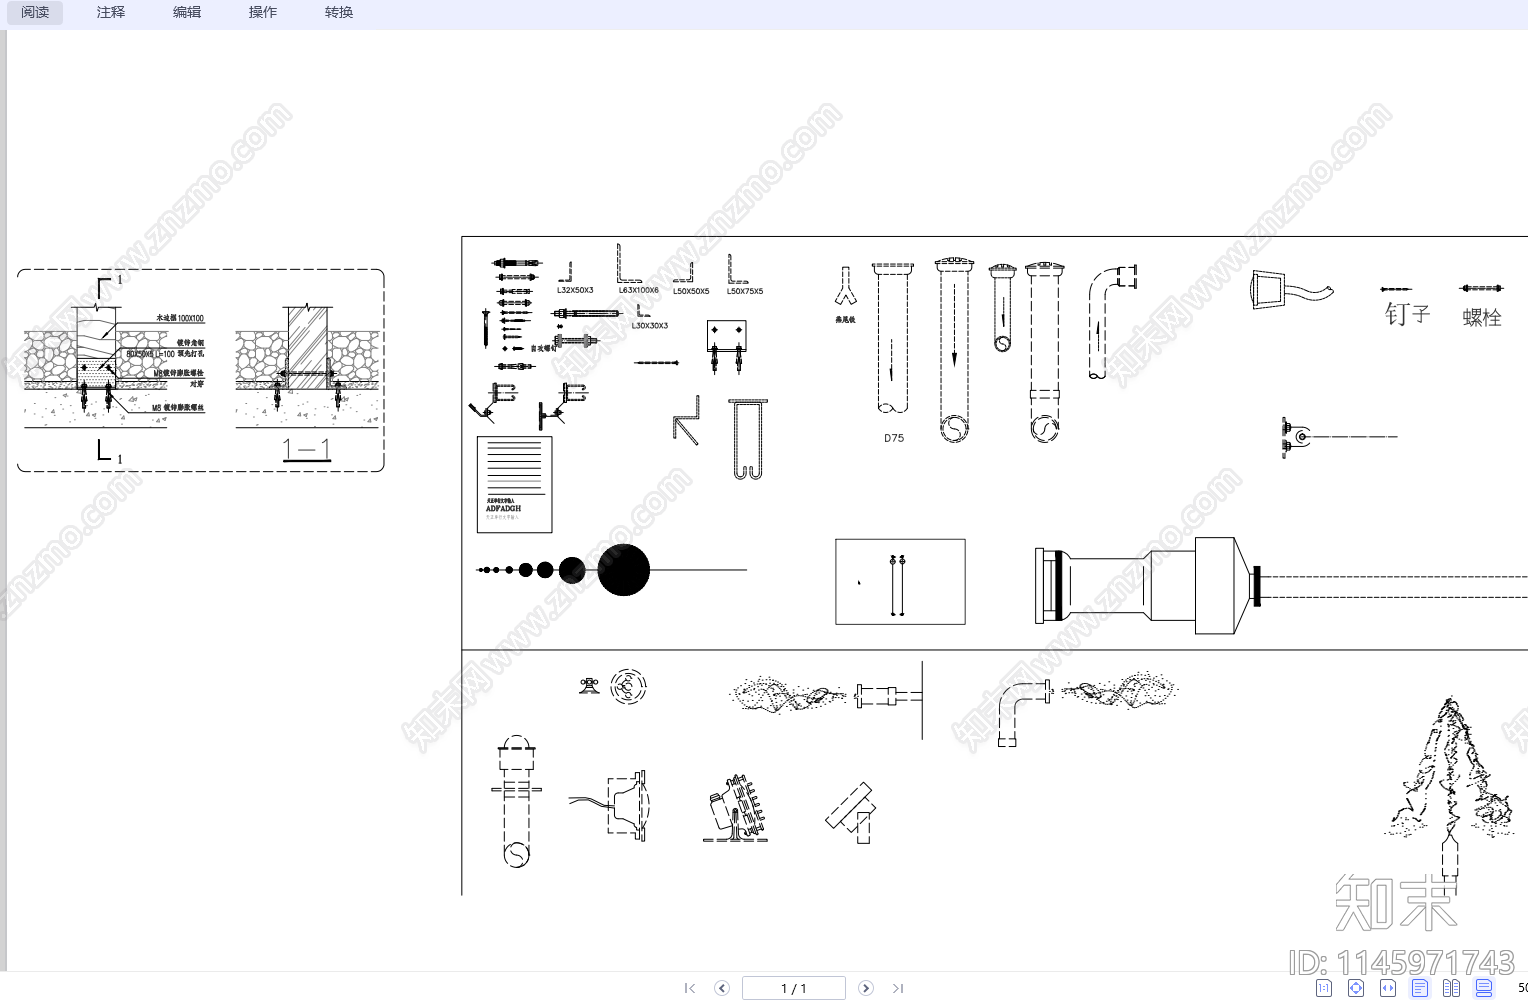Screen dimensions: 1528x1002
Task: Enable continuous scrolling view
Action: pos(1484,988)
